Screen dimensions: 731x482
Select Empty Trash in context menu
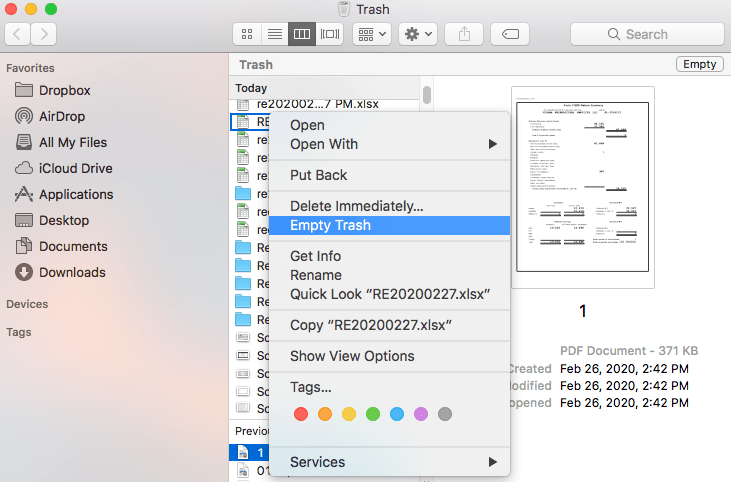click(x=390, y=225)
